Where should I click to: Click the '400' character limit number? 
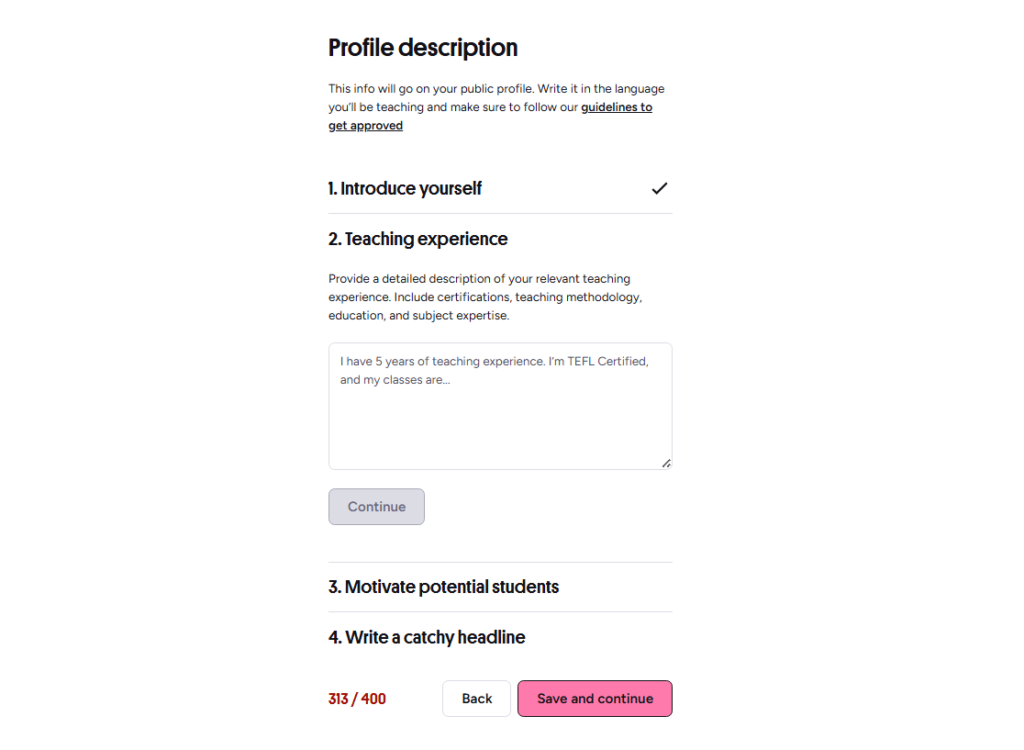374,699
